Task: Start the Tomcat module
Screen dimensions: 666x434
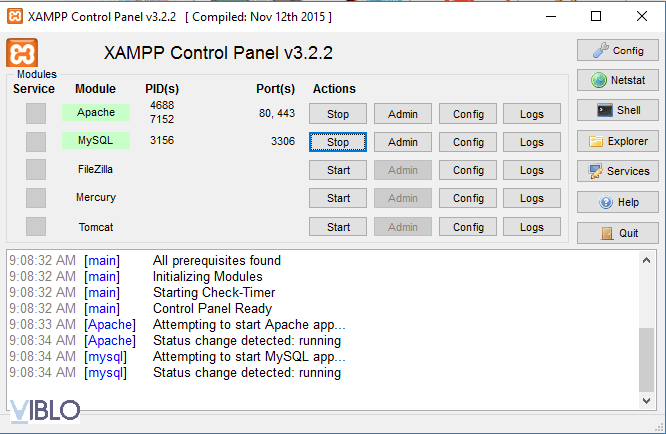Action: (x=338, y=227)
